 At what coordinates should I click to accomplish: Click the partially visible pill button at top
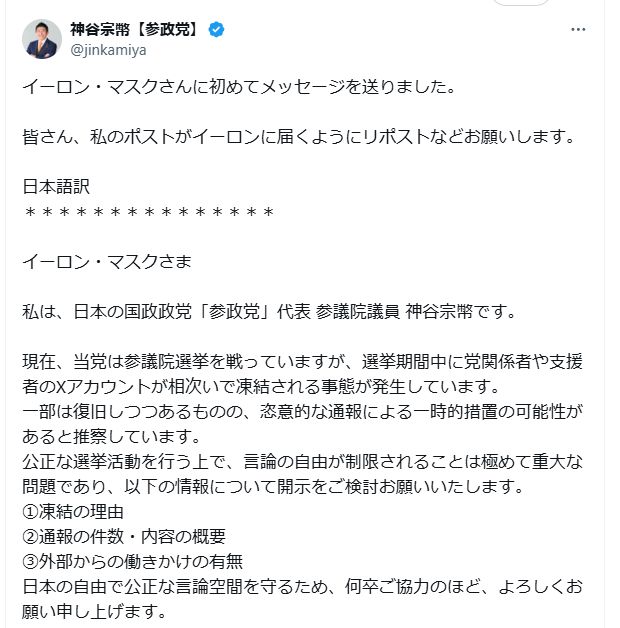tap(521, 2)
